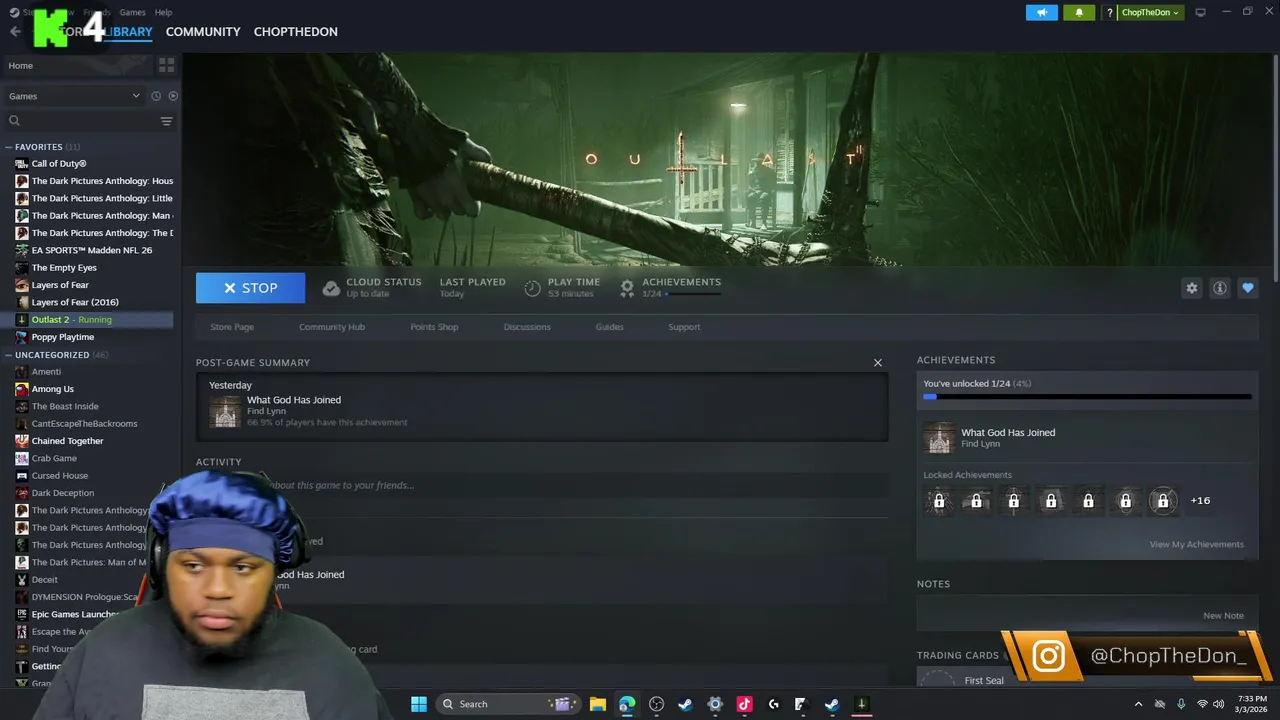Select Poppy Playtime in the library
Viewport: 1280px width, 720px height.
click(x=63, y=337)
